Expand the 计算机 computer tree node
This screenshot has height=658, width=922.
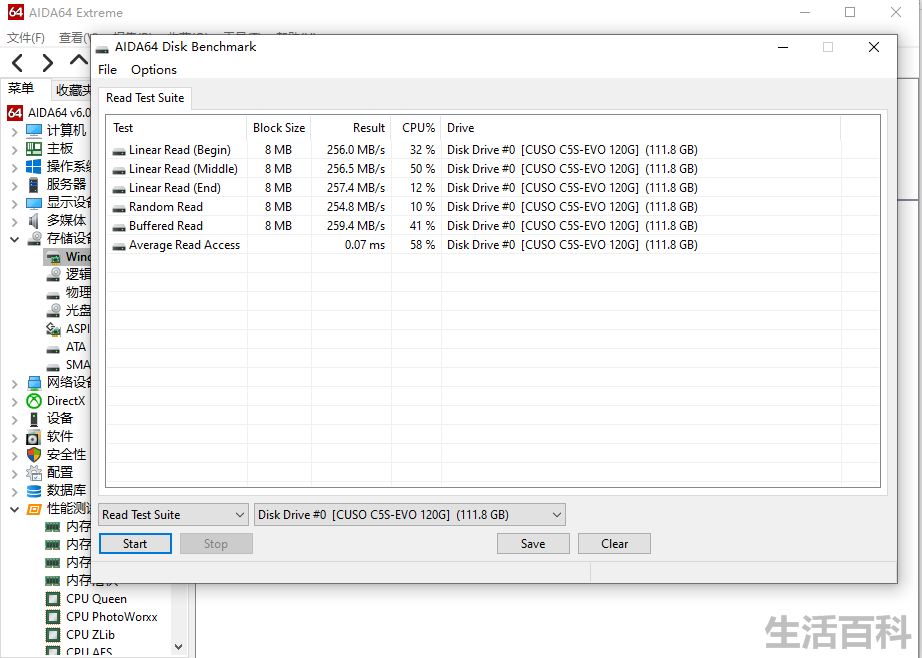tap(15, 131)
